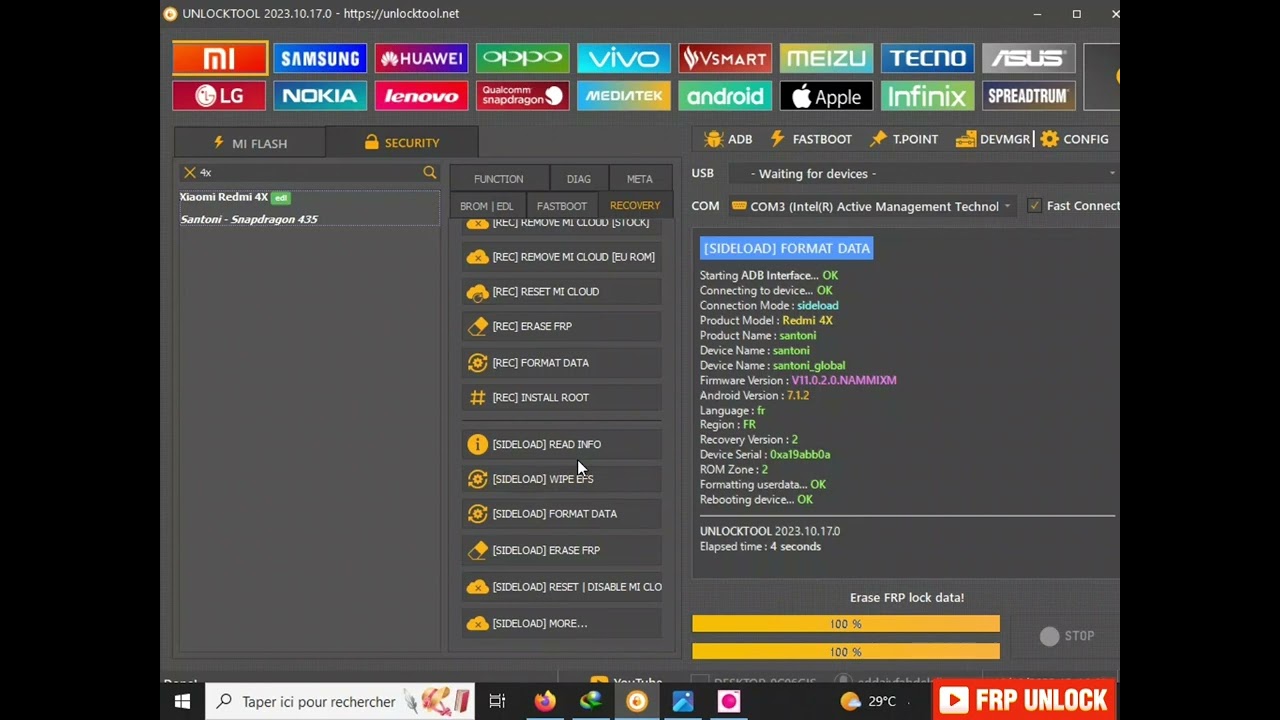Image resolution: width=1280 pixels, height=720 pixels.
Task: Switch to the SECURITY tab
Action: tap(402, 142)
